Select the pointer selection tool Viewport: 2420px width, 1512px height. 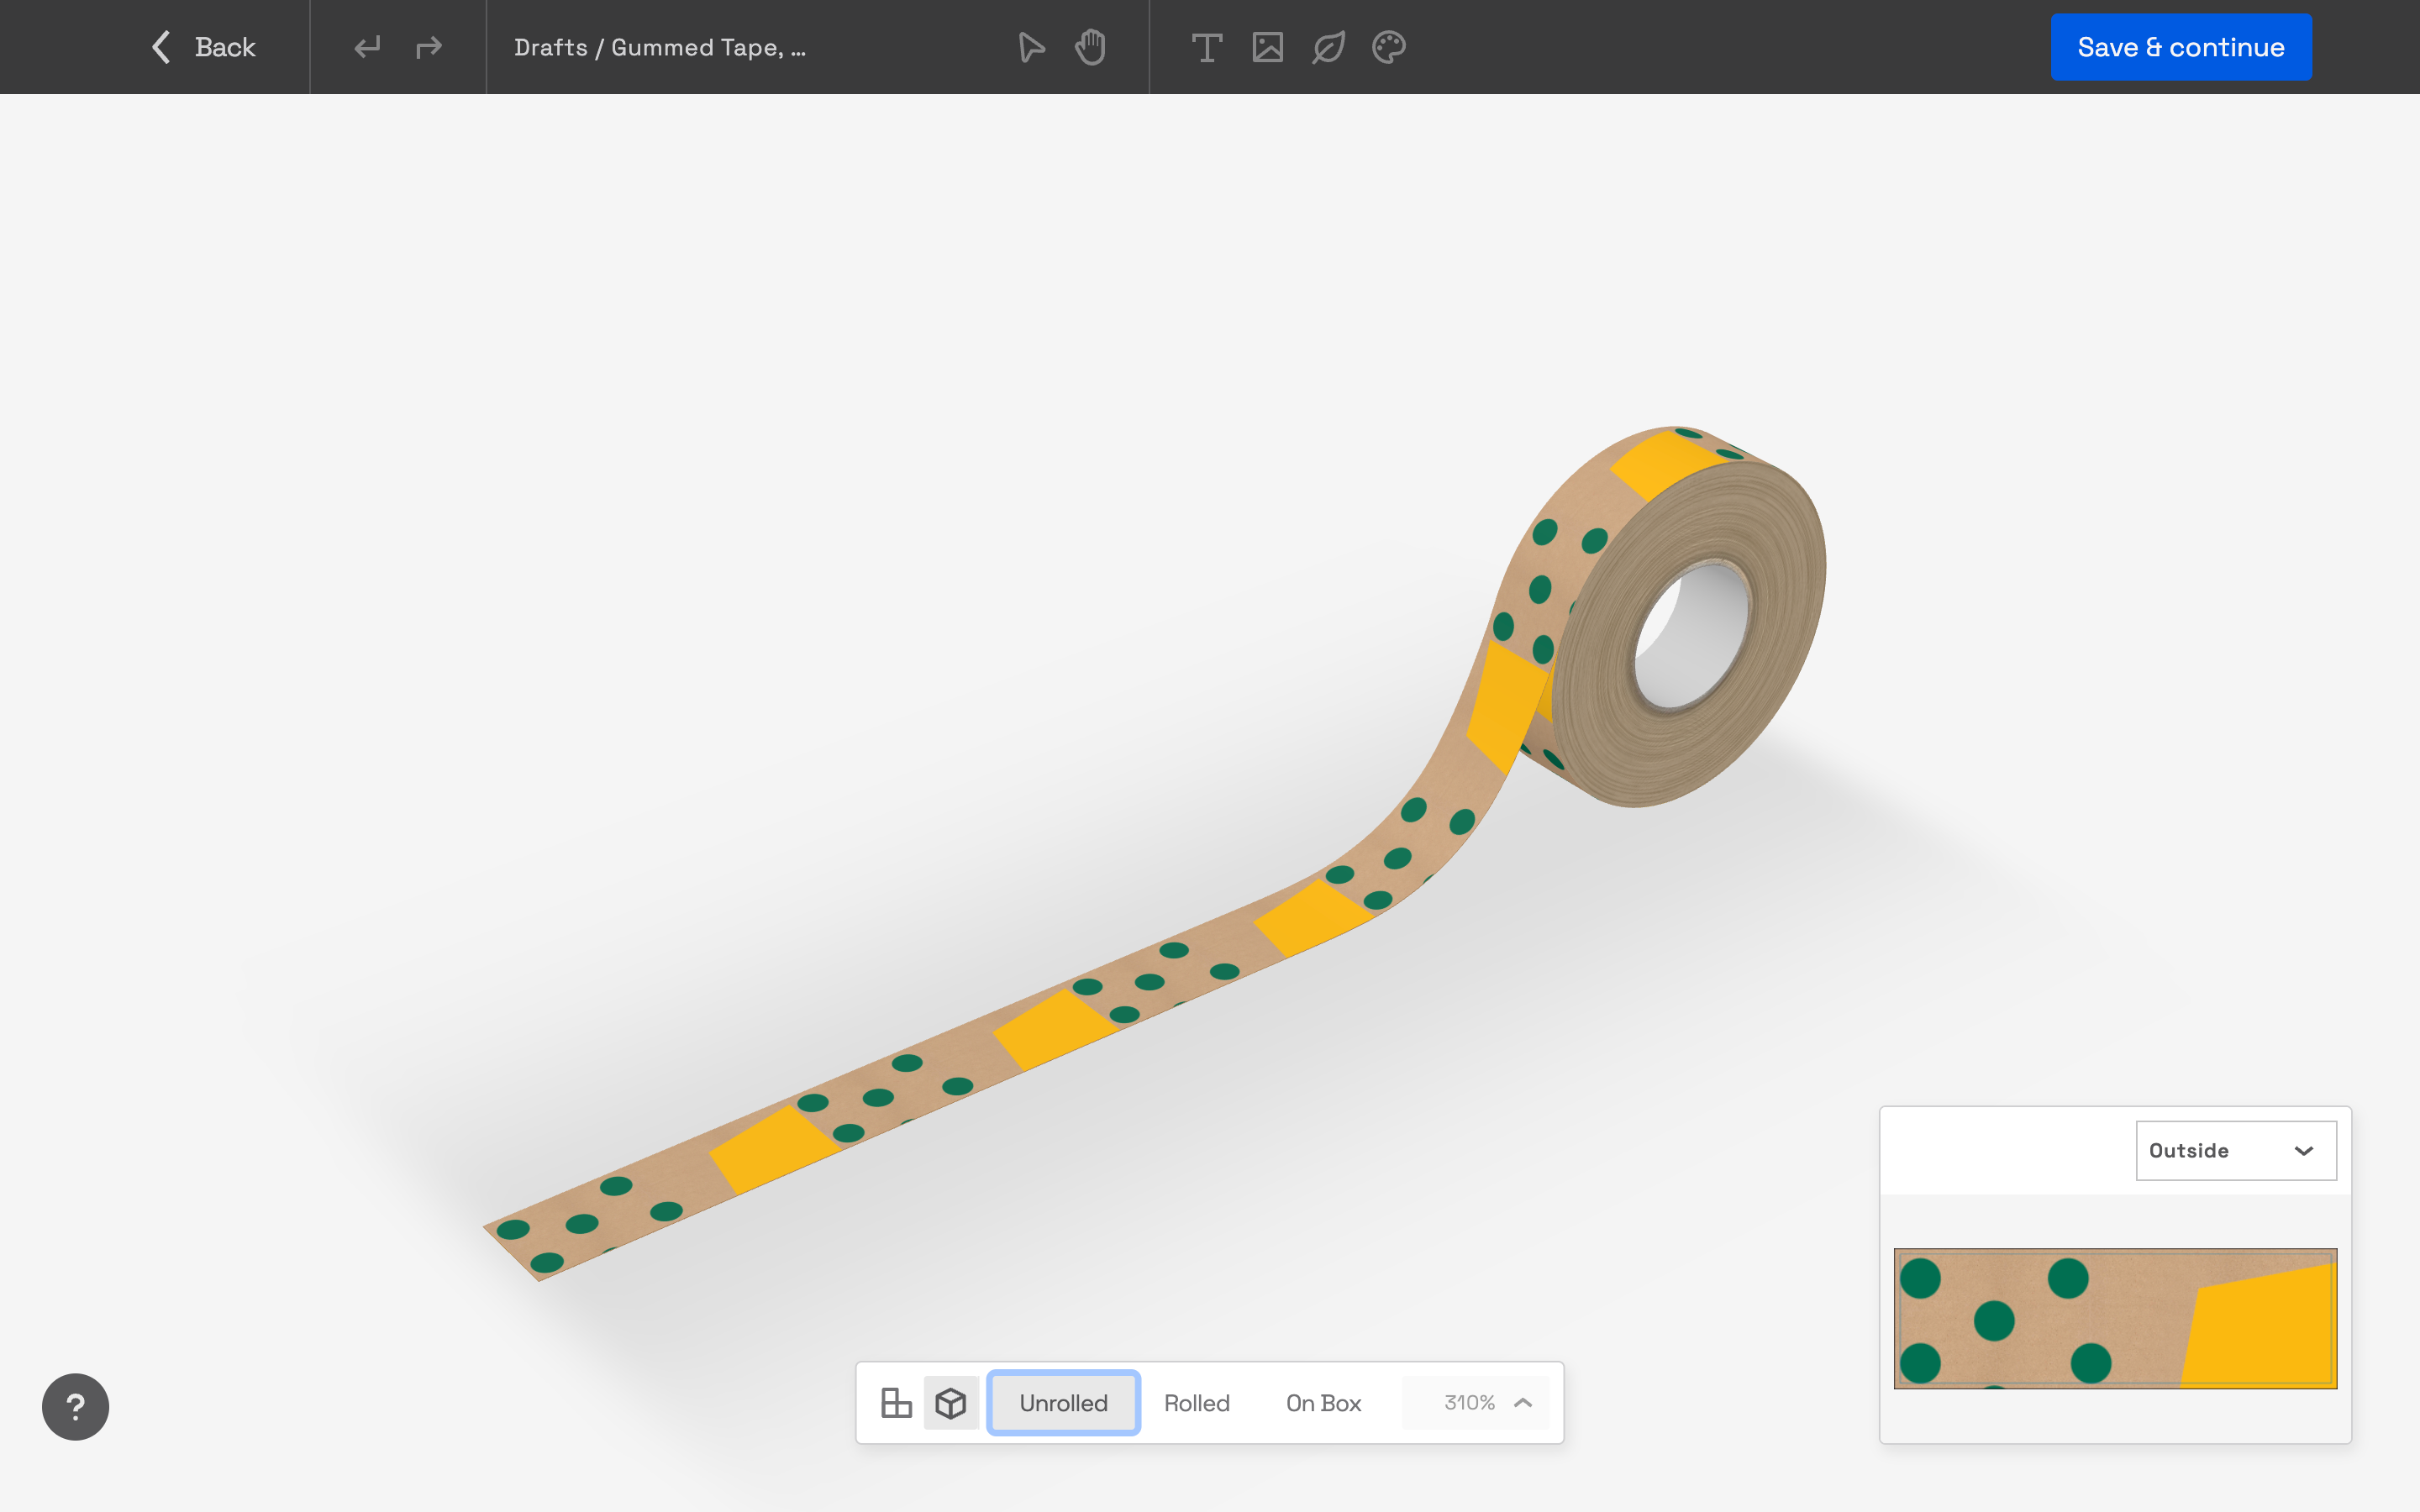coord(1031,47)
